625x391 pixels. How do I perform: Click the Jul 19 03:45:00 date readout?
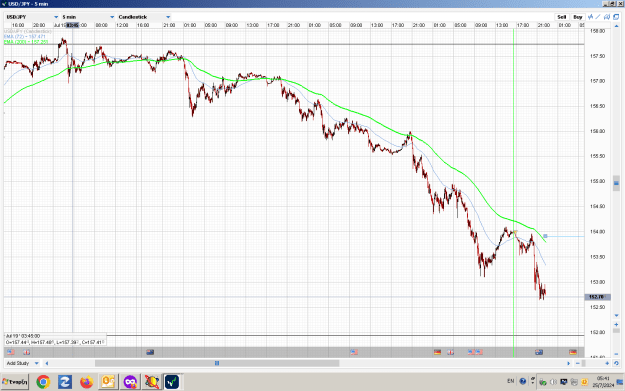[23, 336]
